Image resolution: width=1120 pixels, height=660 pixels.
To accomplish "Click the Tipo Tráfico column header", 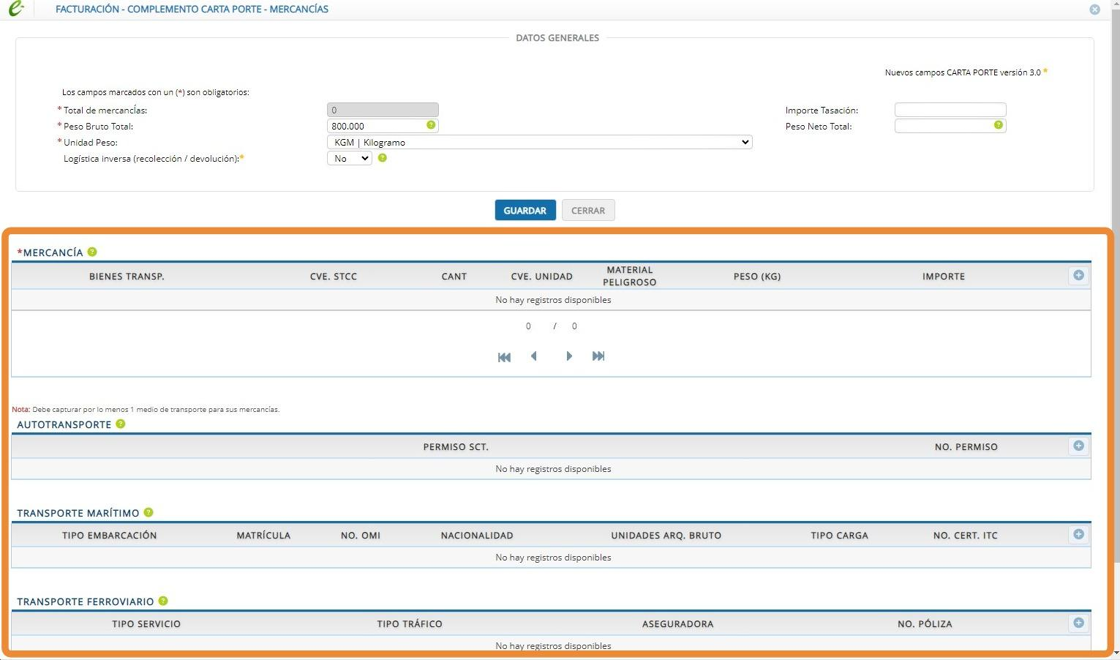I will click(410, 624).
